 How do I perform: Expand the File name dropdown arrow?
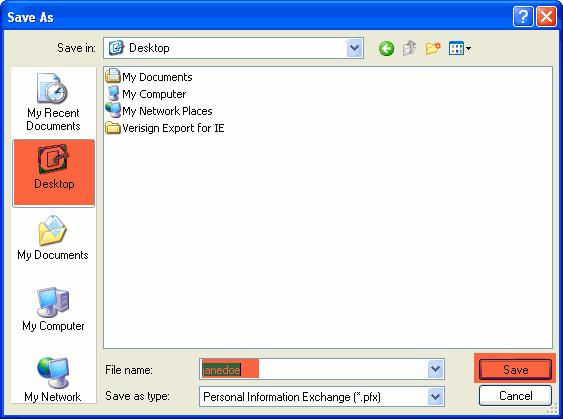coord(435,369)
